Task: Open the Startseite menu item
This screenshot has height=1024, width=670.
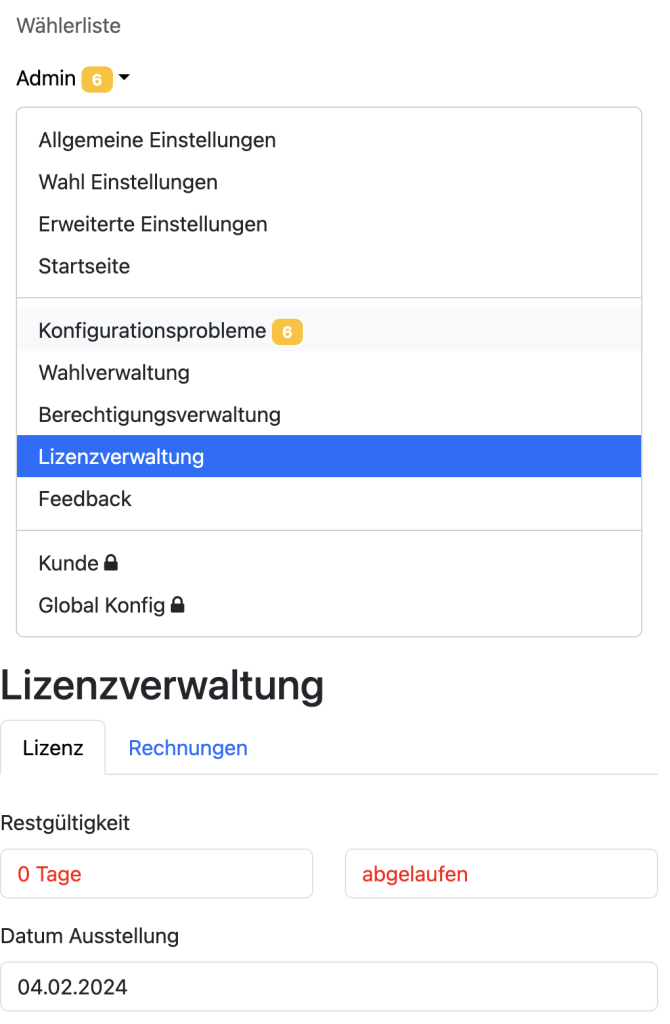Action: [84, 266]
